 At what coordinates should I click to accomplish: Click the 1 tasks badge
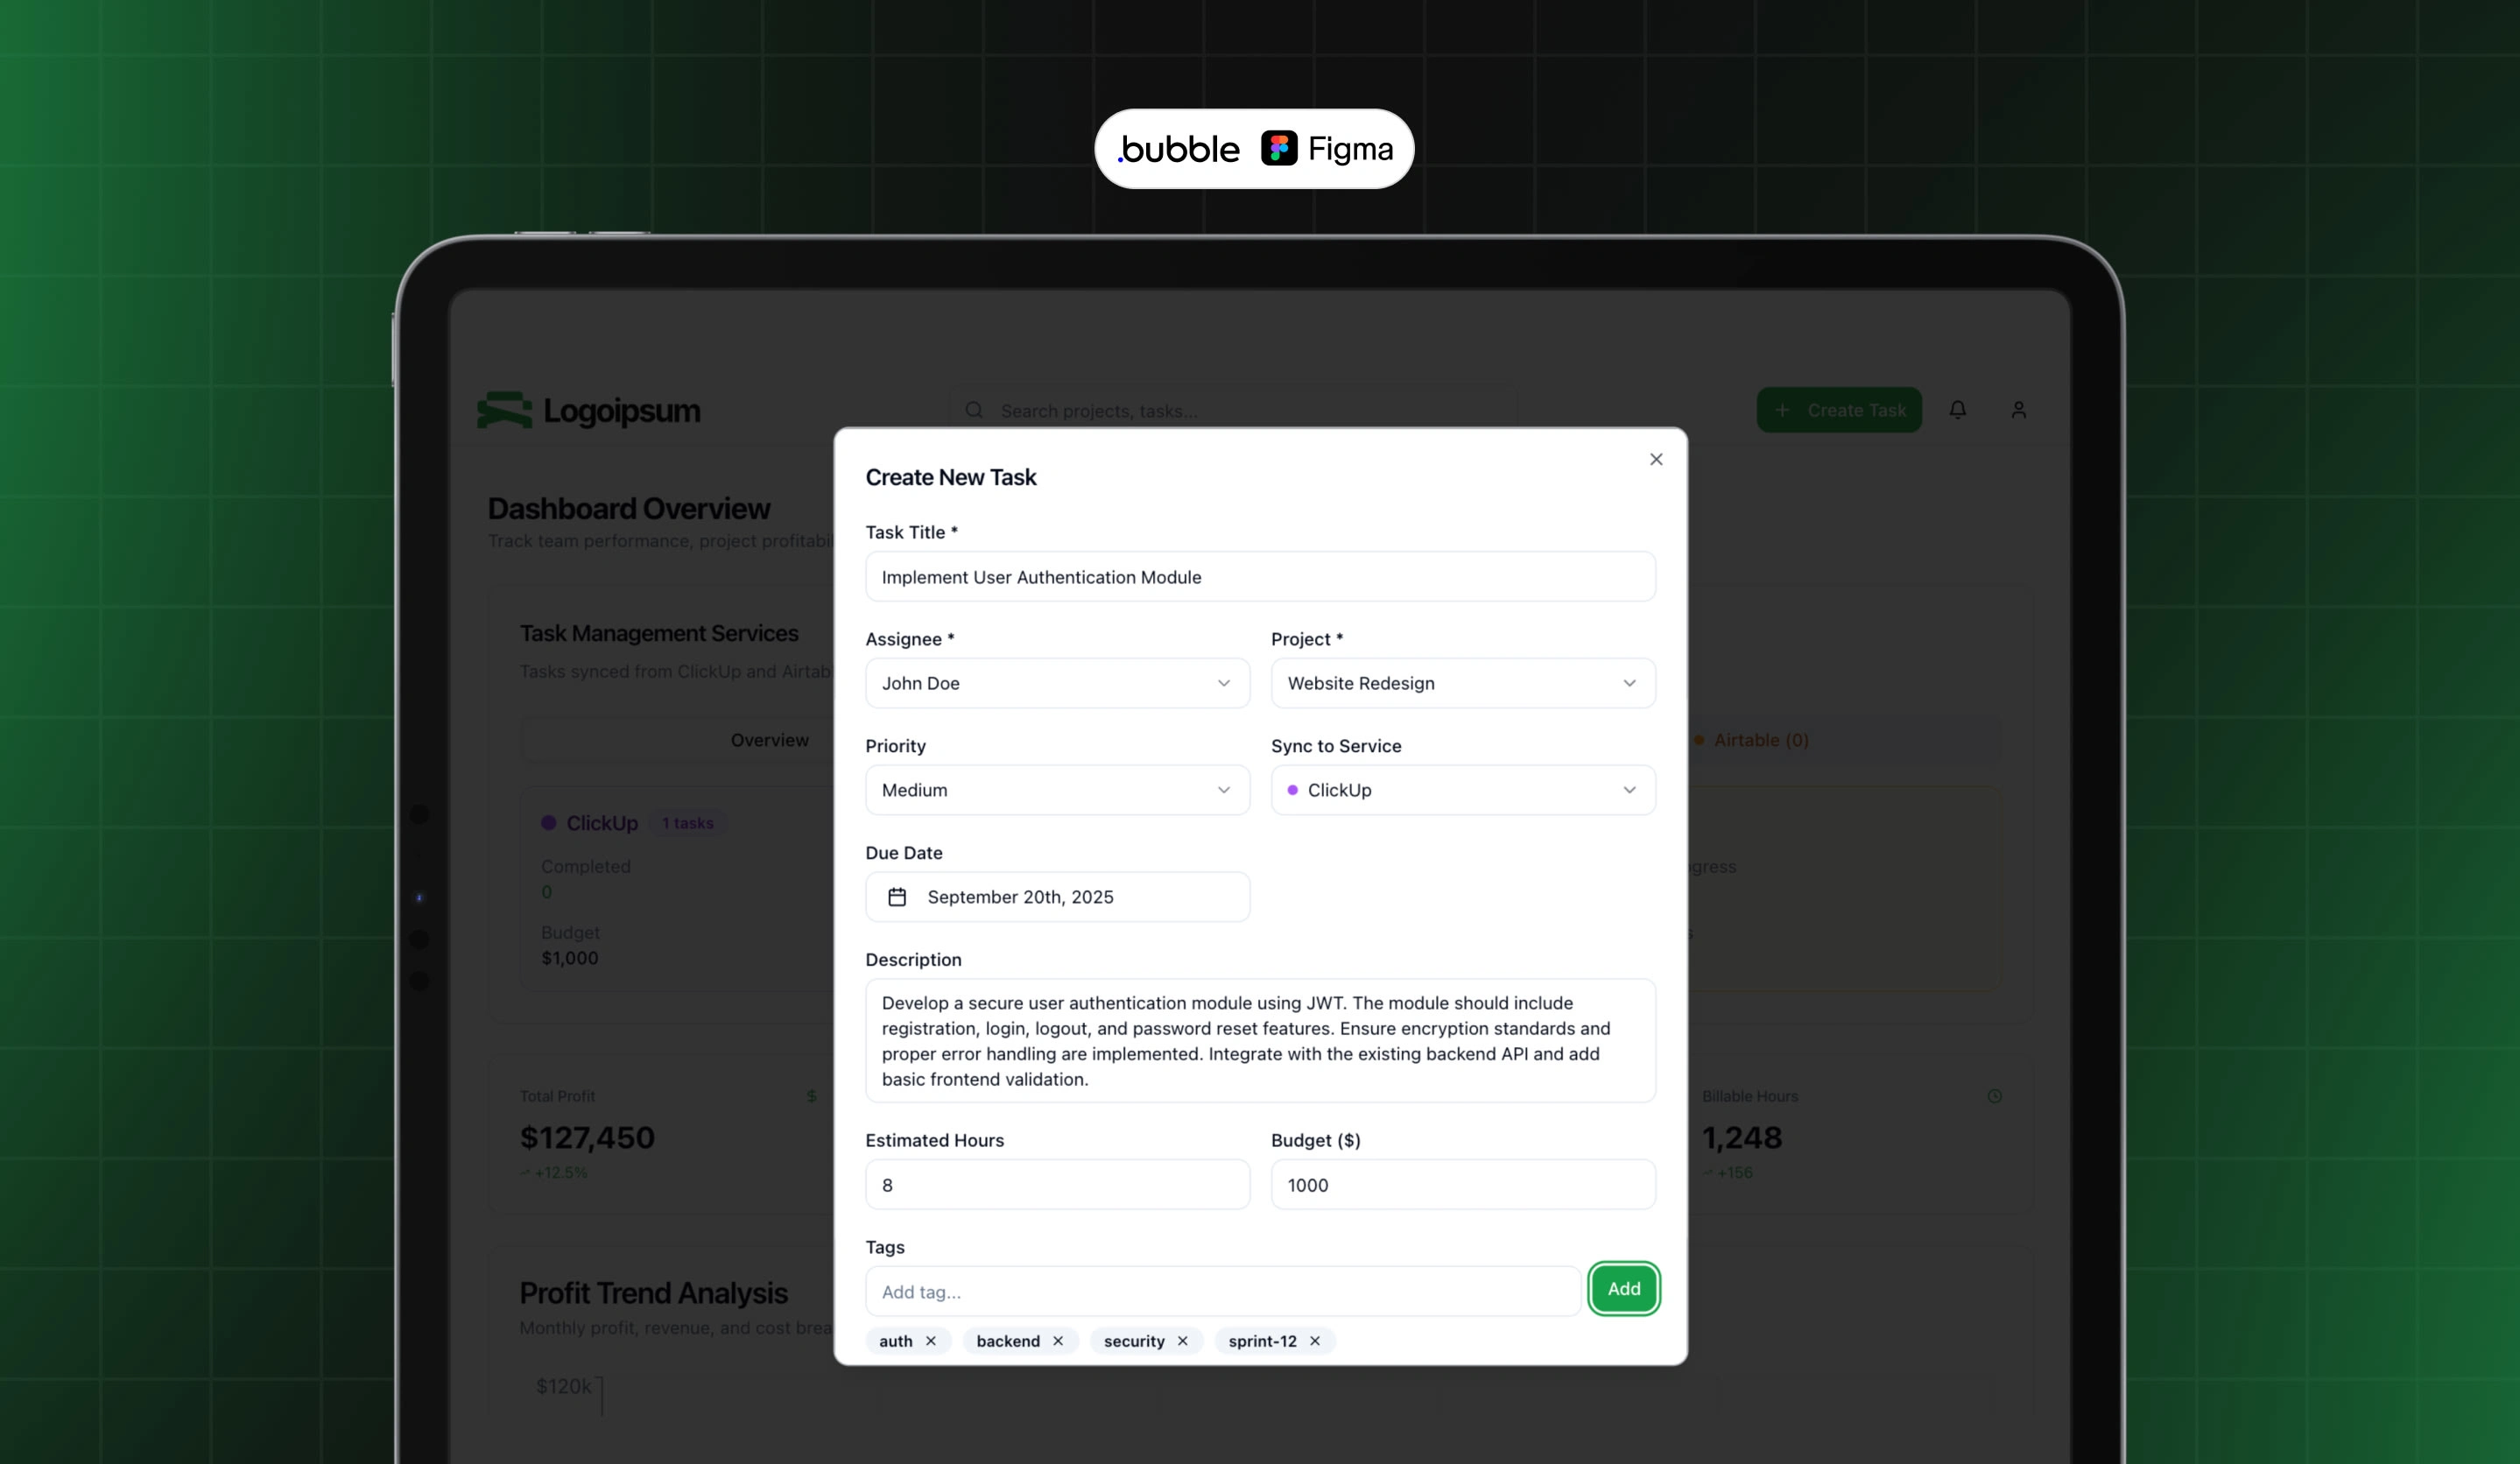(x=688, y=823)
